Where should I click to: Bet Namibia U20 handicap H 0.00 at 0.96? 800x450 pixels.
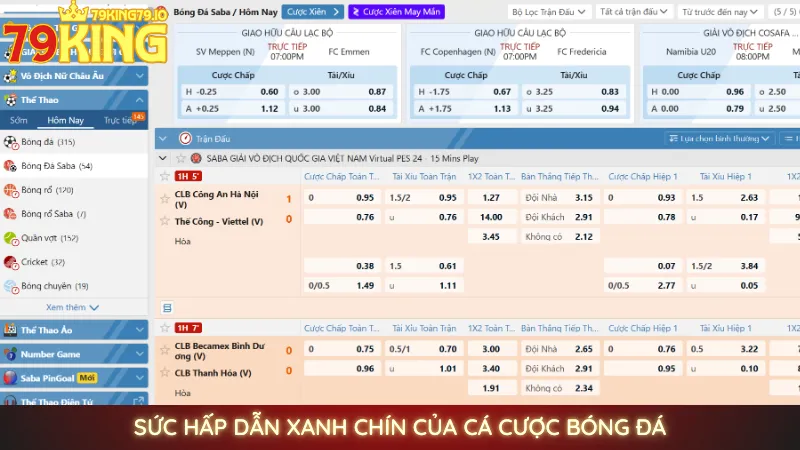(x=698, y=92)
